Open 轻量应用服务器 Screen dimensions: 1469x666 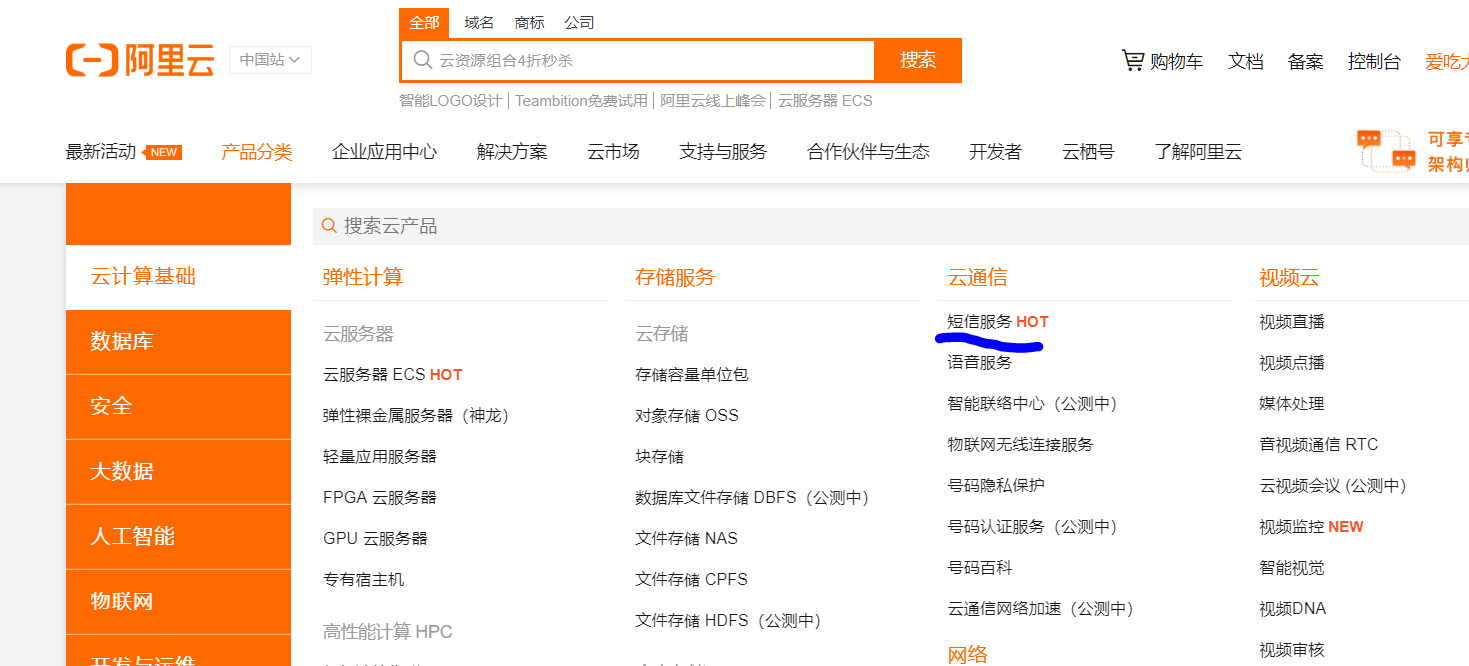[x=380, y=456]
